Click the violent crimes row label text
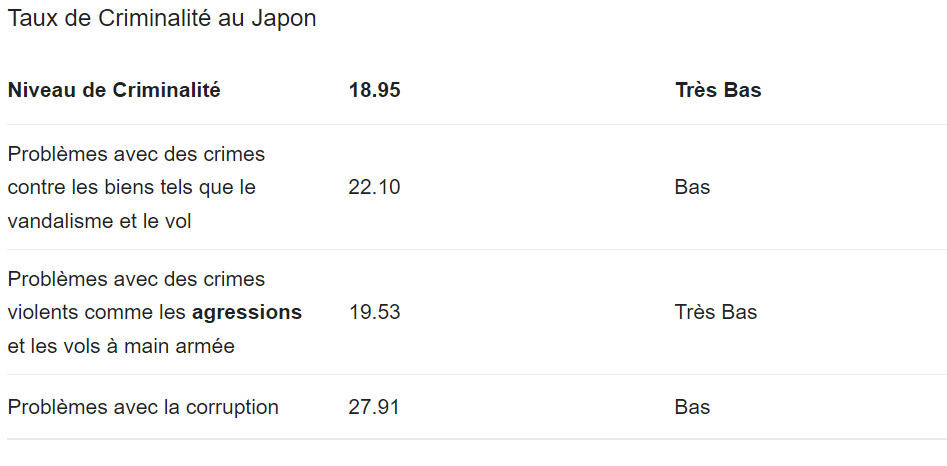Viewport: 947px width, 466px height. [x=155, y=312]
